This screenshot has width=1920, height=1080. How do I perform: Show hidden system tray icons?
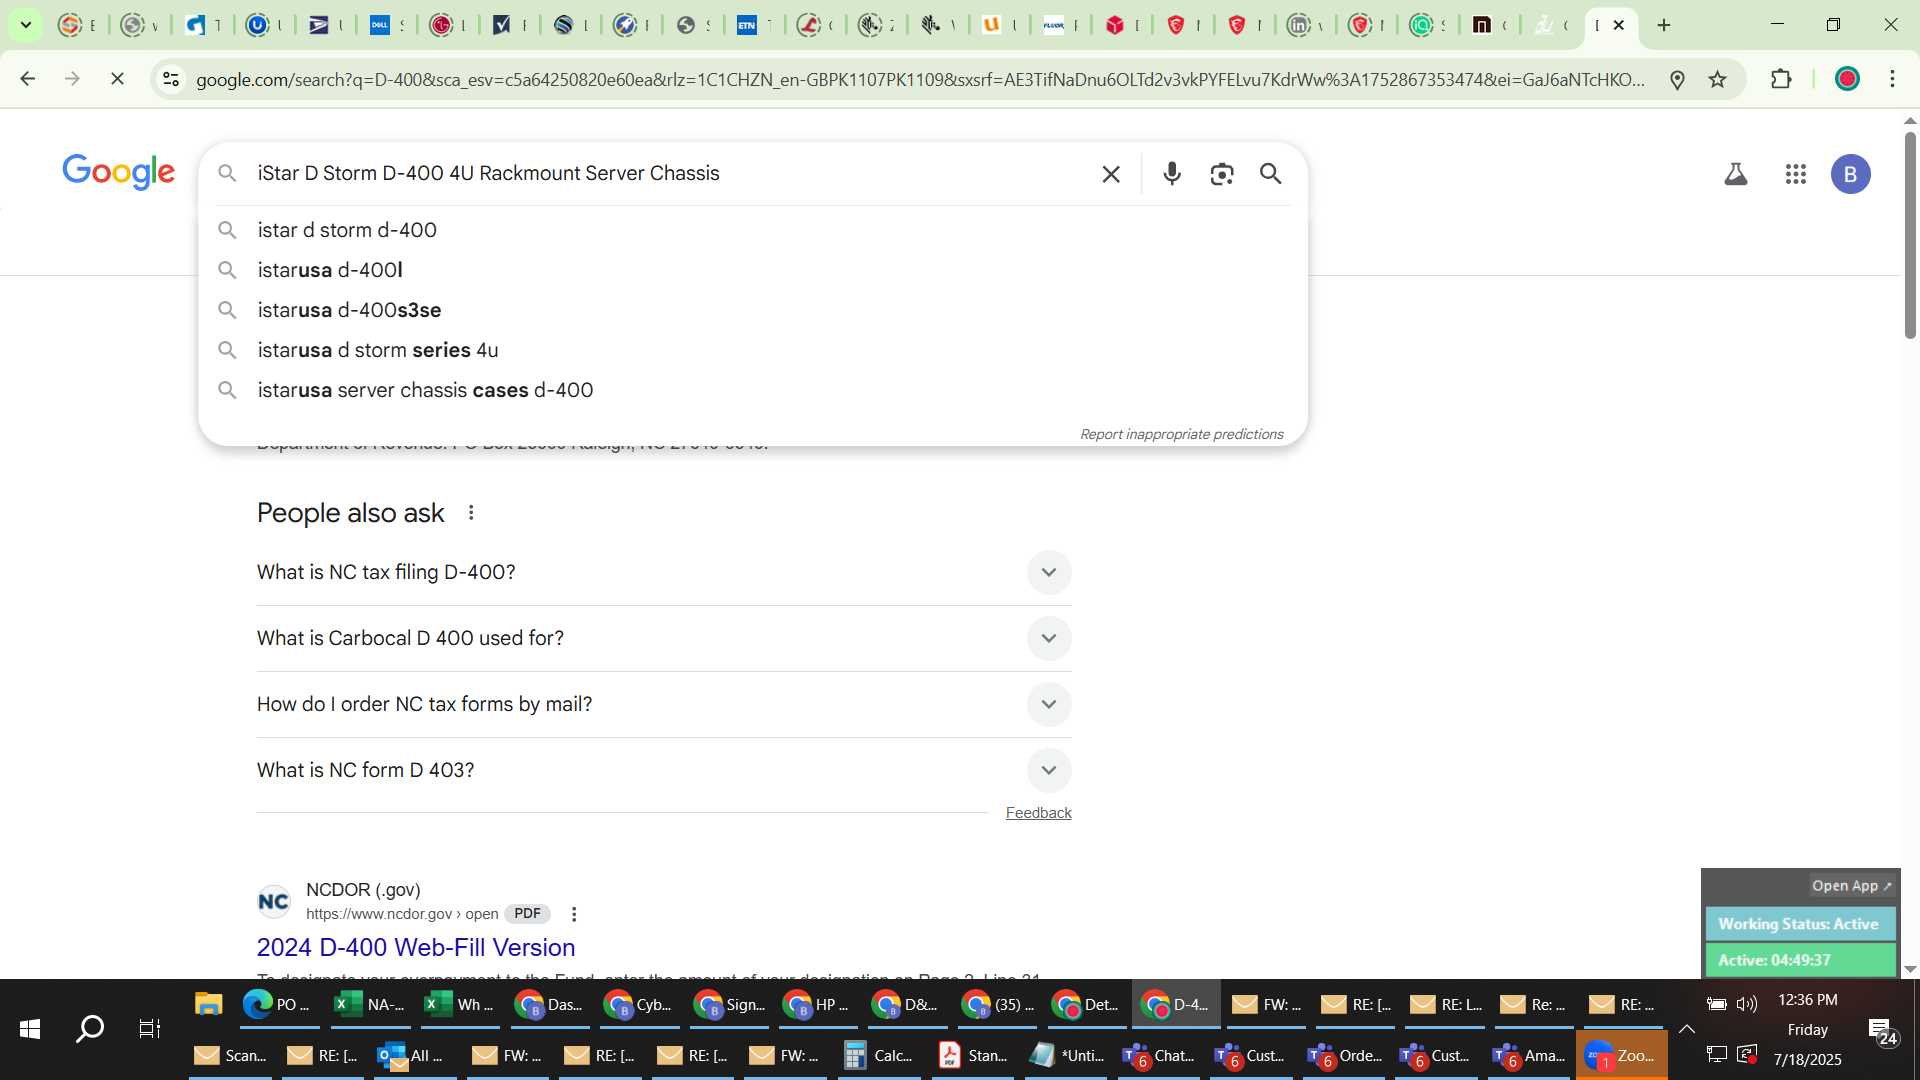tap(1686, 1029)
